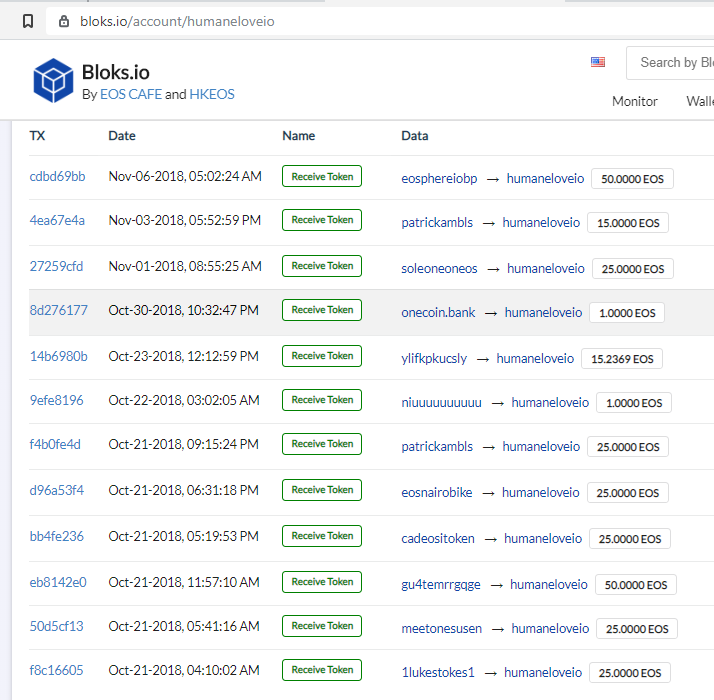The image size is (714, 700).
Task: Click the Data column header
Action: tap(414, 136)
